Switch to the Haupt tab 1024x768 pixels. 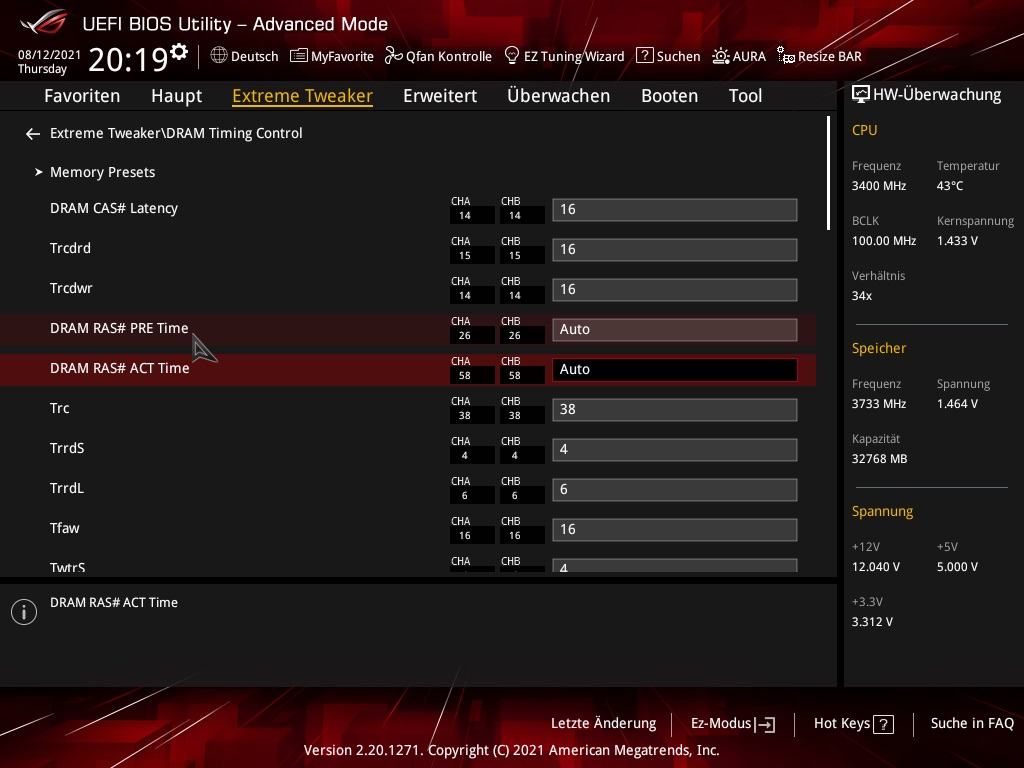coord(176,96)
